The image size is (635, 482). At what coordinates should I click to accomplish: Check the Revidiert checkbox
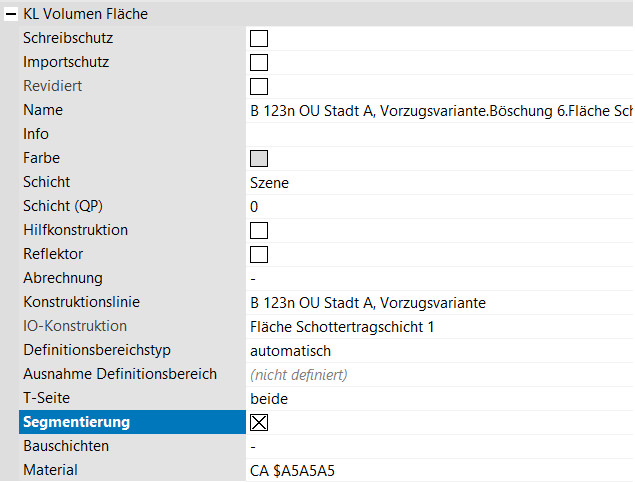coord(259,86)
